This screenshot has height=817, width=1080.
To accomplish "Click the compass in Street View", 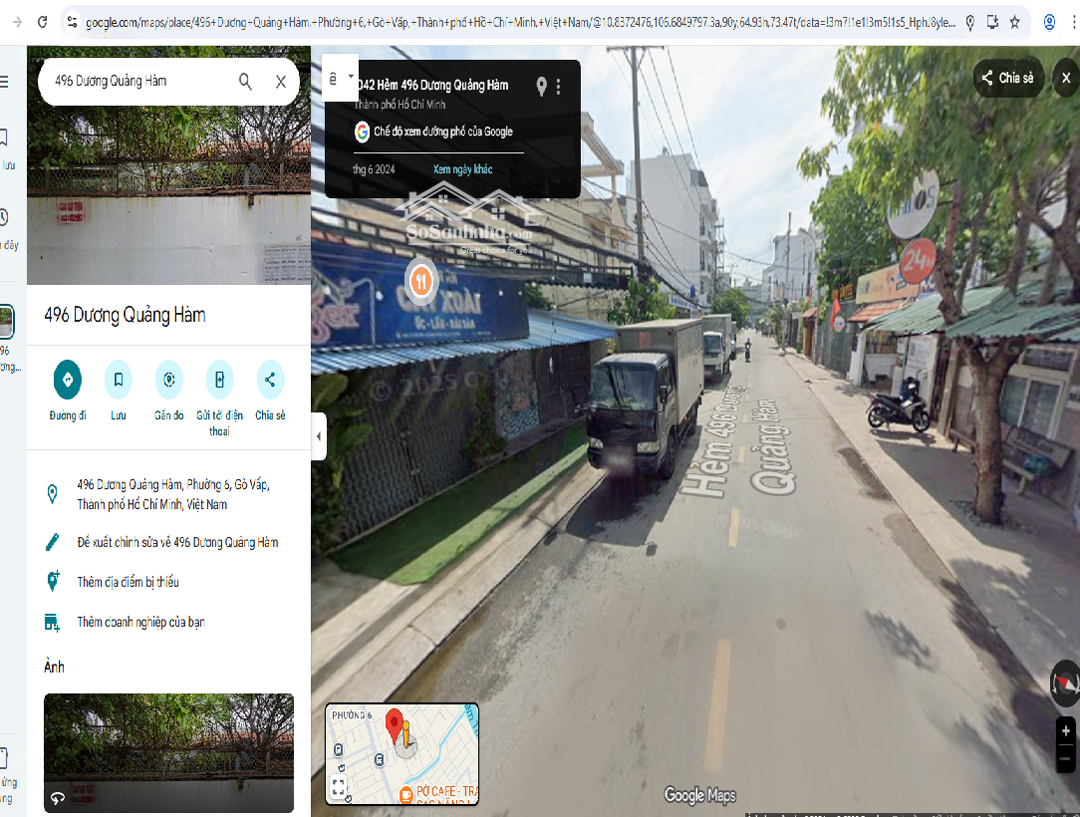I will coord(1064,684).
